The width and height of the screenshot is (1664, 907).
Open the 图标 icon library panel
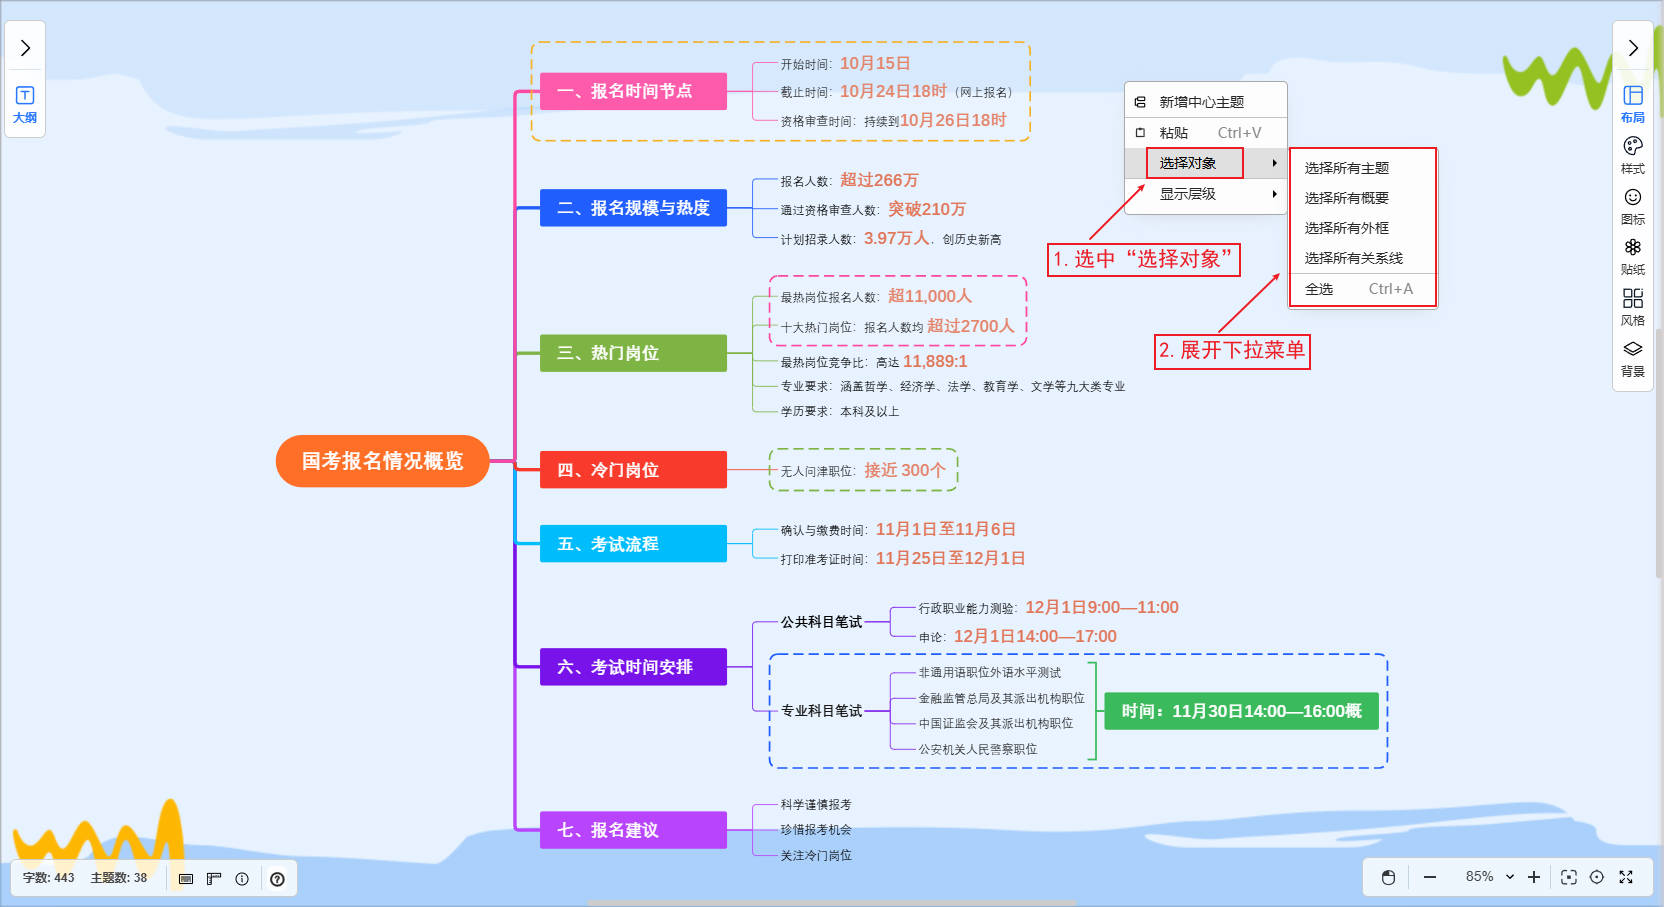[x=1632, y=206]
